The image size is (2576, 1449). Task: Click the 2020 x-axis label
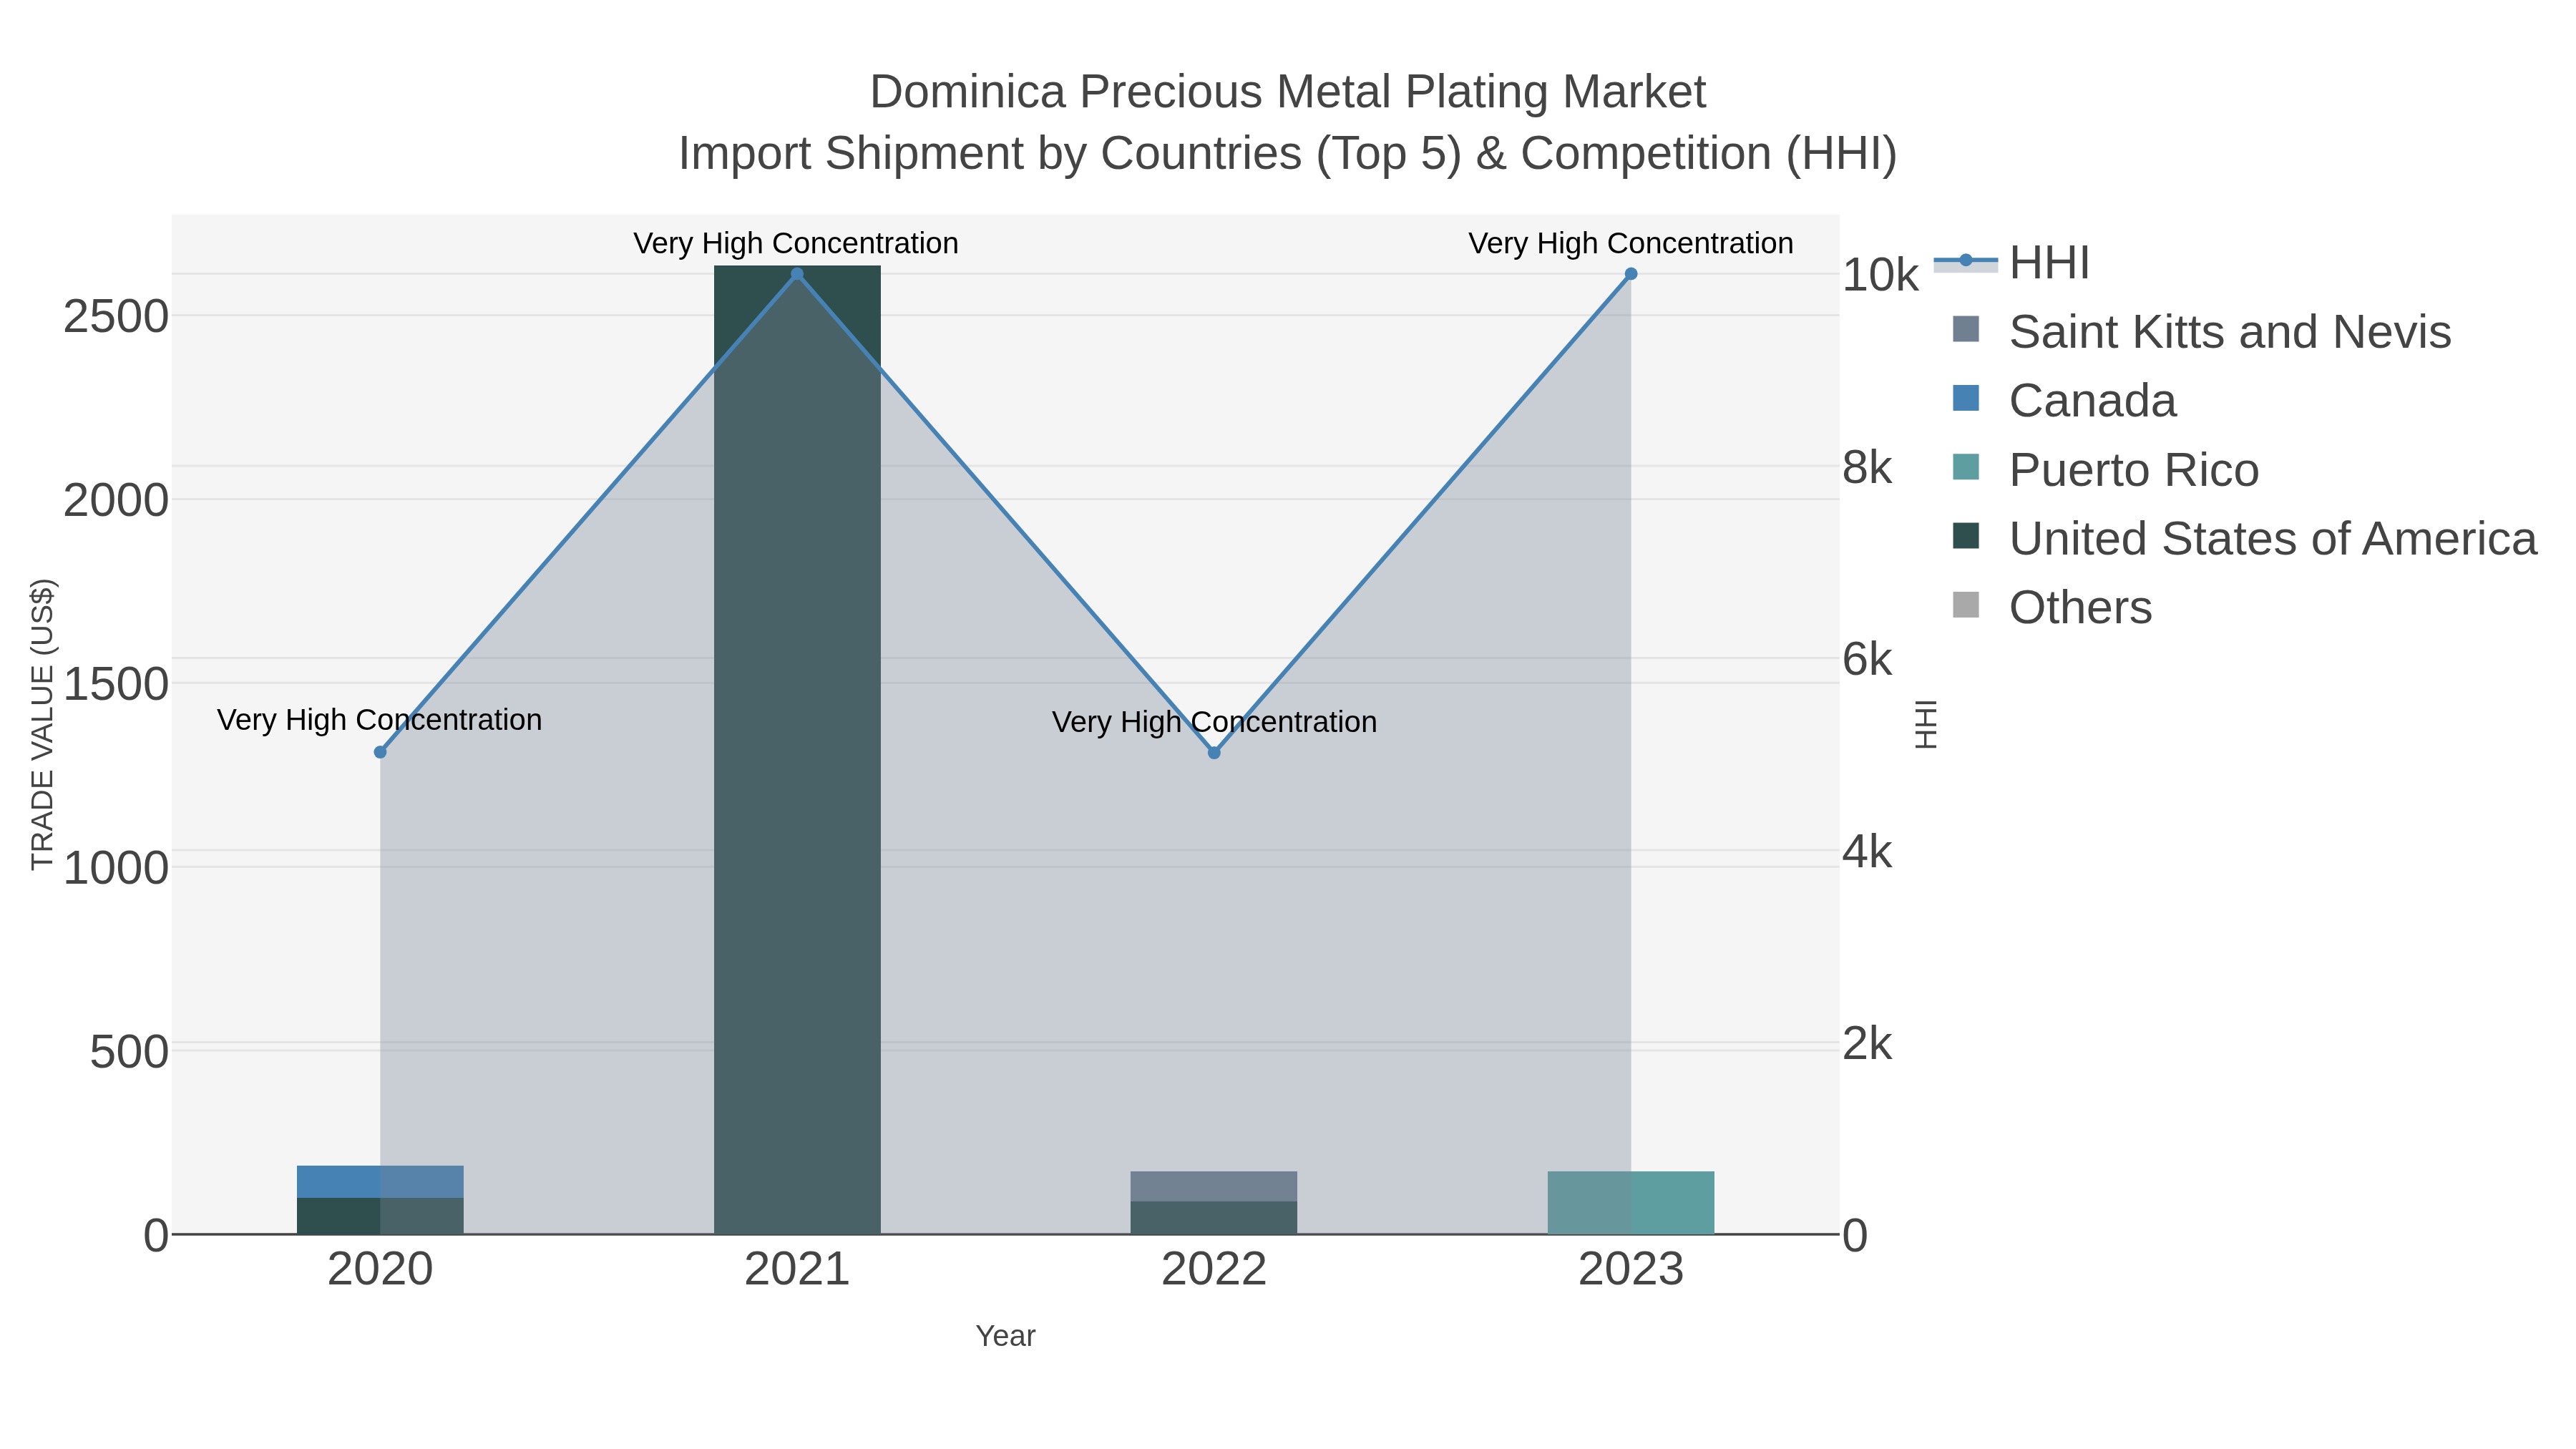[x=380, y=1270]
